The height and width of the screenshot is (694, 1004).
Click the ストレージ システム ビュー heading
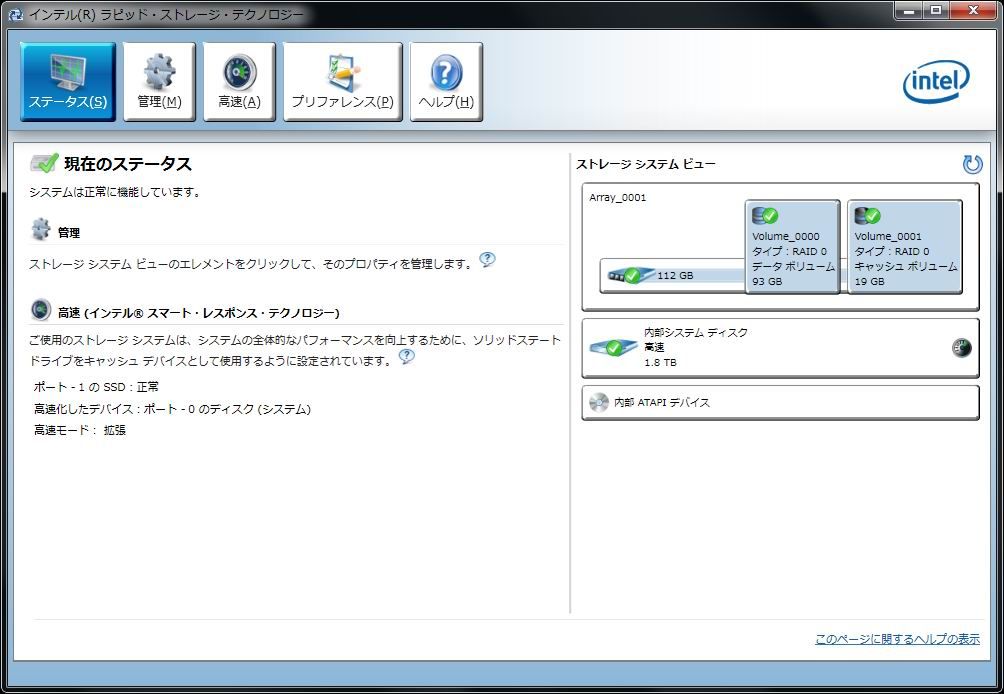coord(645,165)
